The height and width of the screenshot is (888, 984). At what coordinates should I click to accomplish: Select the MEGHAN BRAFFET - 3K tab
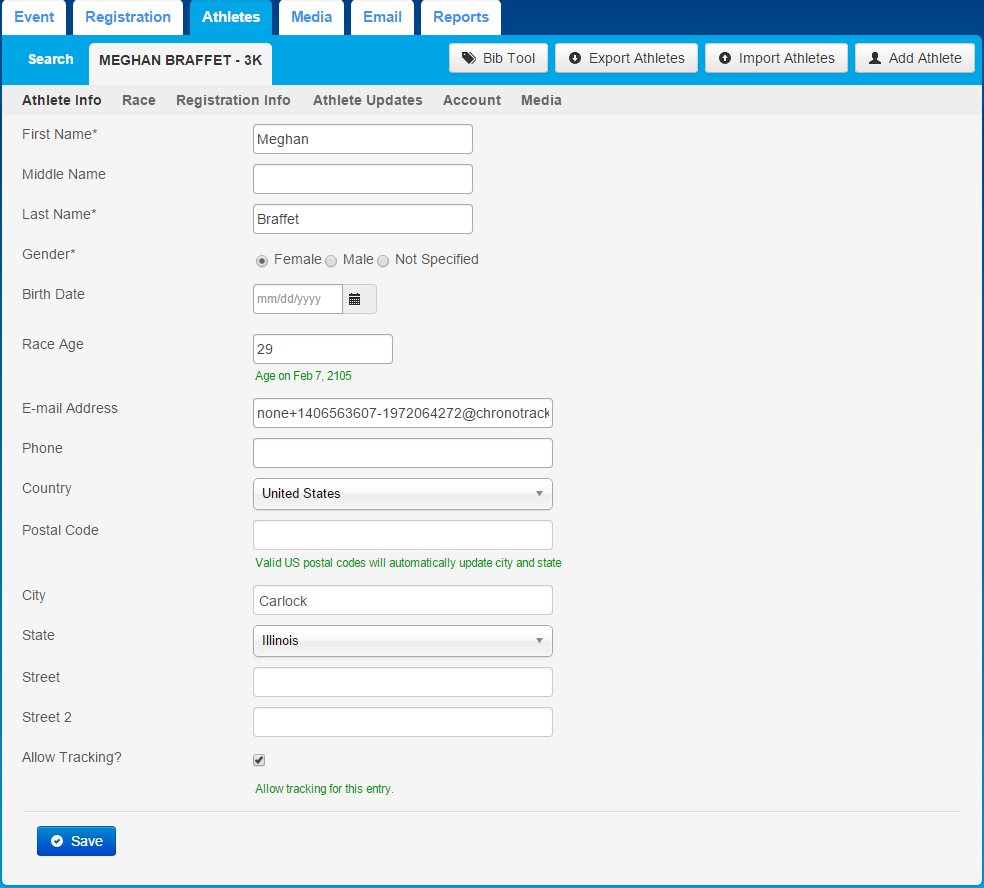click(180, 61)
